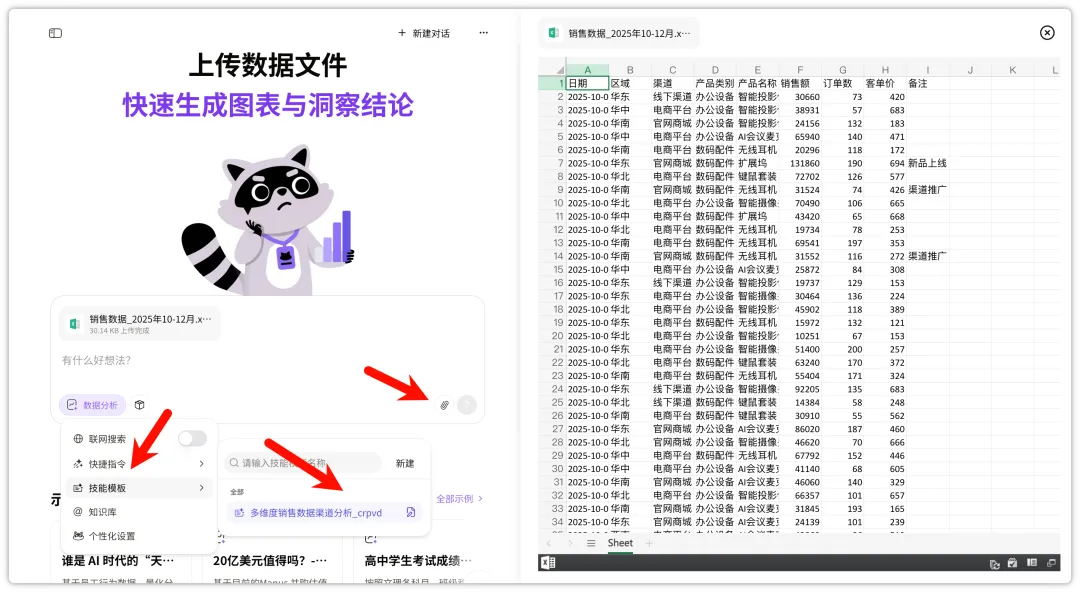Viewport: 1080px width, 592px height.
Task: Click the 扩展坞 product cell in row 11
Action: (758, 216)
